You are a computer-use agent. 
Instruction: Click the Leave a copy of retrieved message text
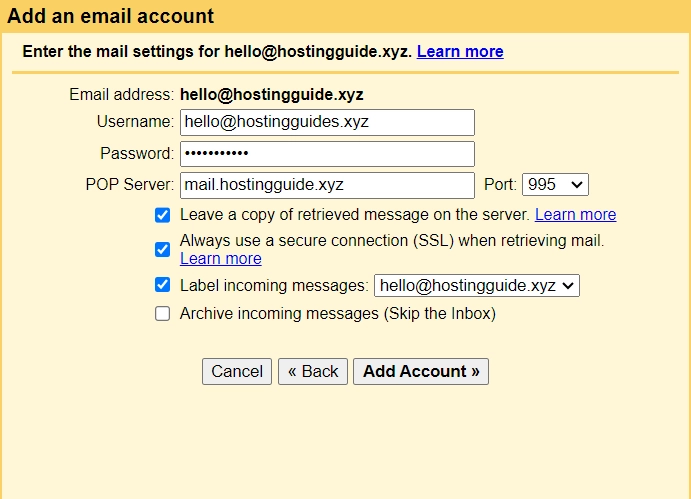[355, 215]
